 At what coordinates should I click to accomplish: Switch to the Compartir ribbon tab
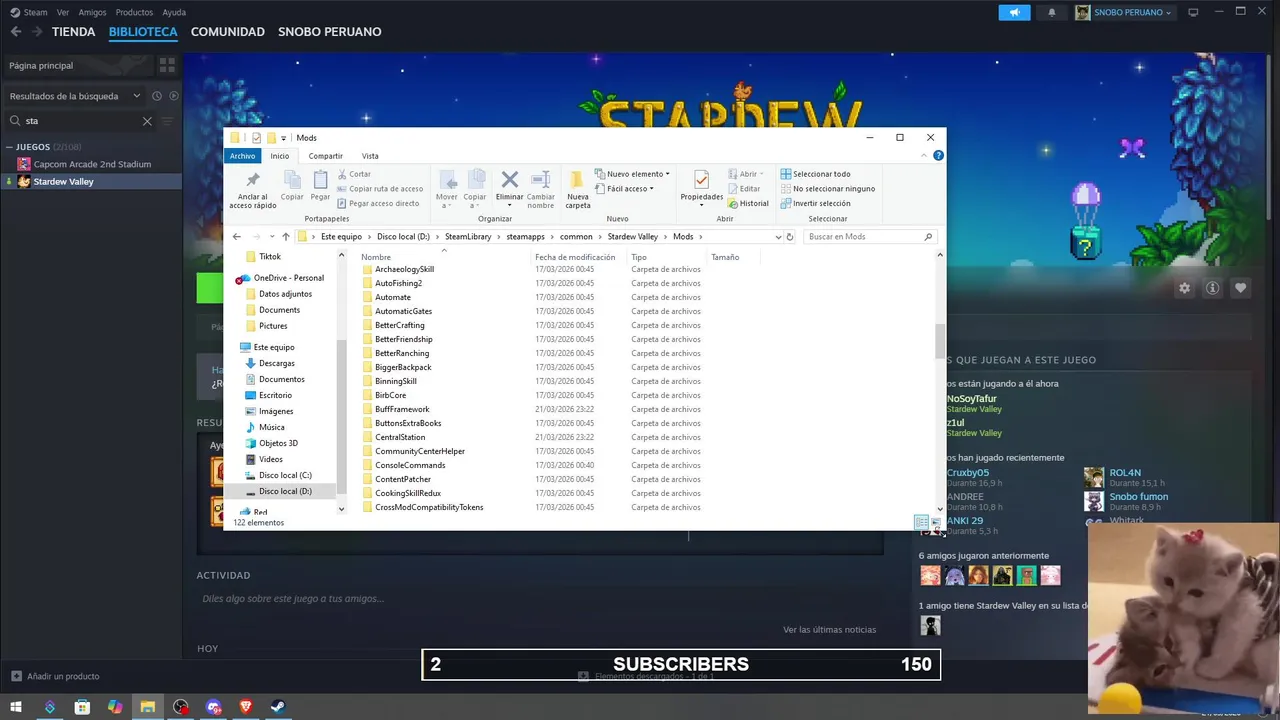tap(325, 156)
